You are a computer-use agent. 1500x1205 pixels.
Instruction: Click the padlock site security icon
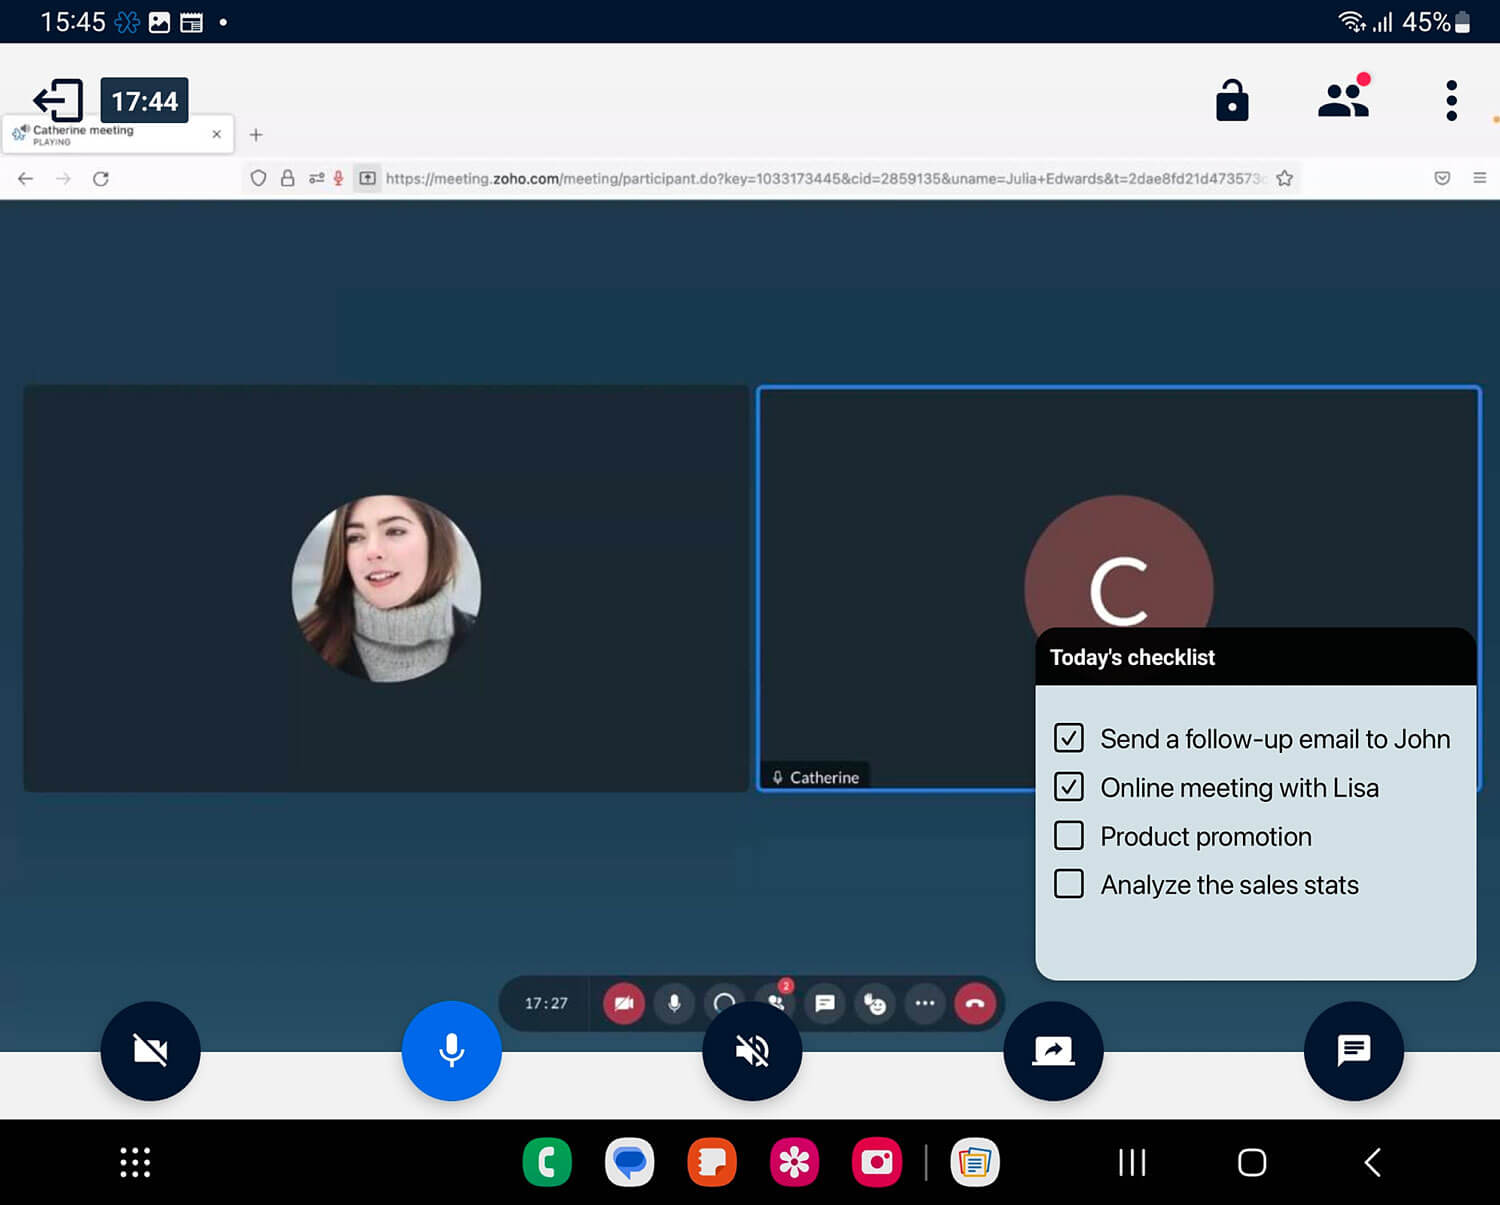pyautogui.click(x=287, y=178)
